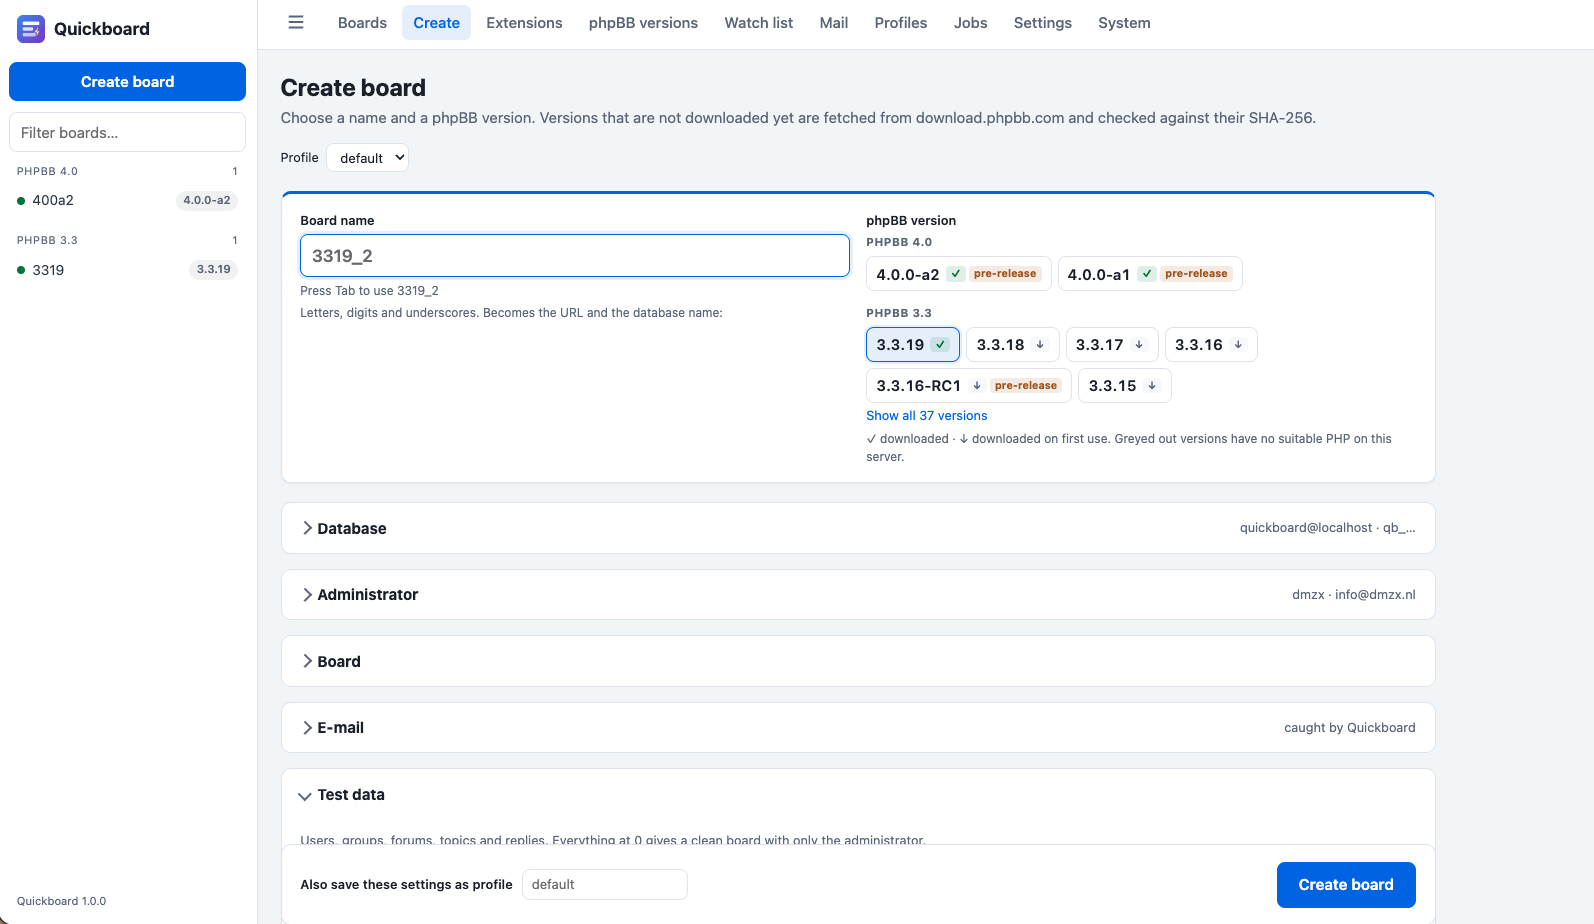Select phpBB version 3.3.15
Viewport: 1594px width, 924px height.
tap(1125, 386)
